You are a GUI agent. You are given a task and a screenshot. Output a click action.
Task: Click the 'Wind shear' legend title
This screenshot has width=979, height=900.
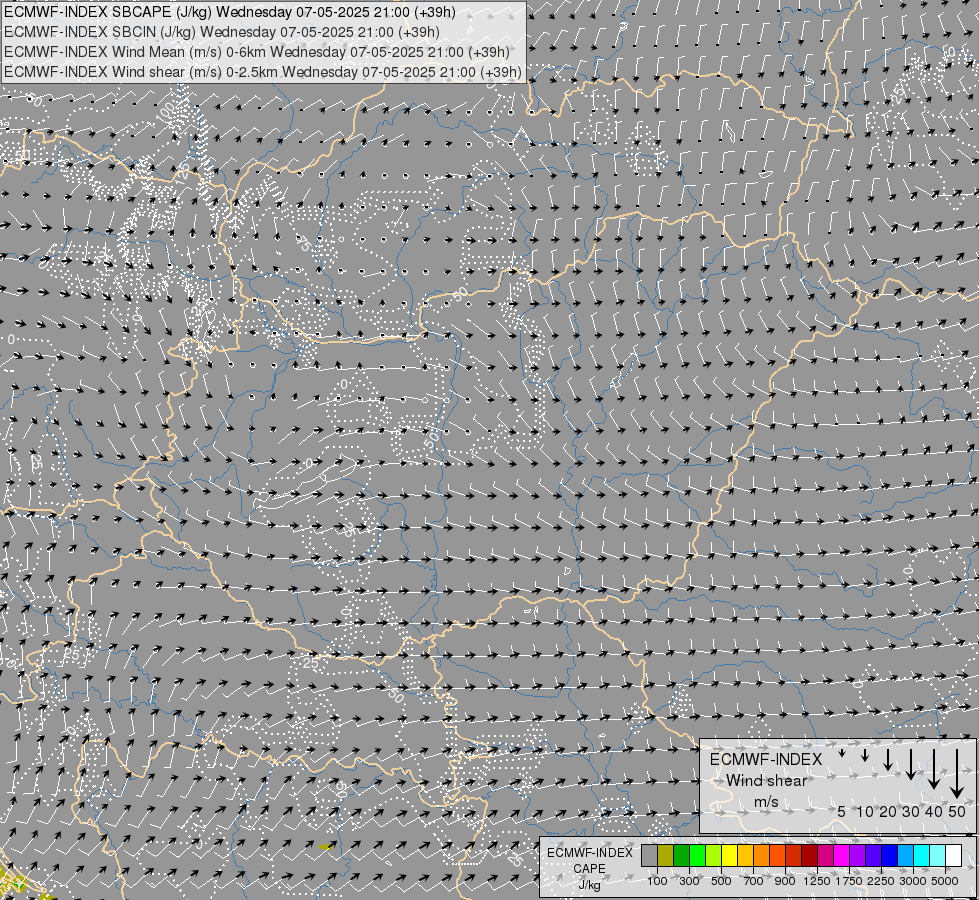[x=767, y=781]
